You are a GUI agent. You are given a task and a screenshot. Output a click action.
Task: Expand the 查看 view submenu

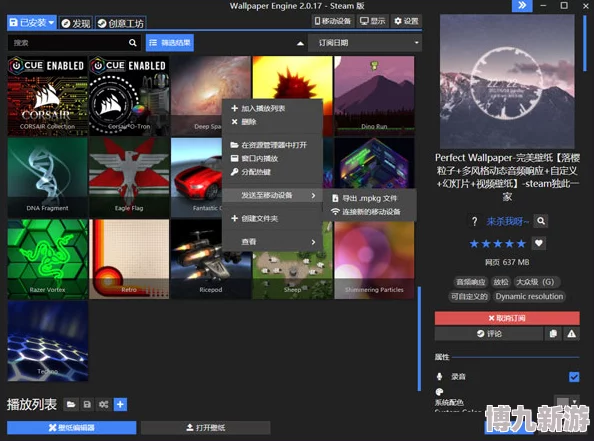[272, 242]
